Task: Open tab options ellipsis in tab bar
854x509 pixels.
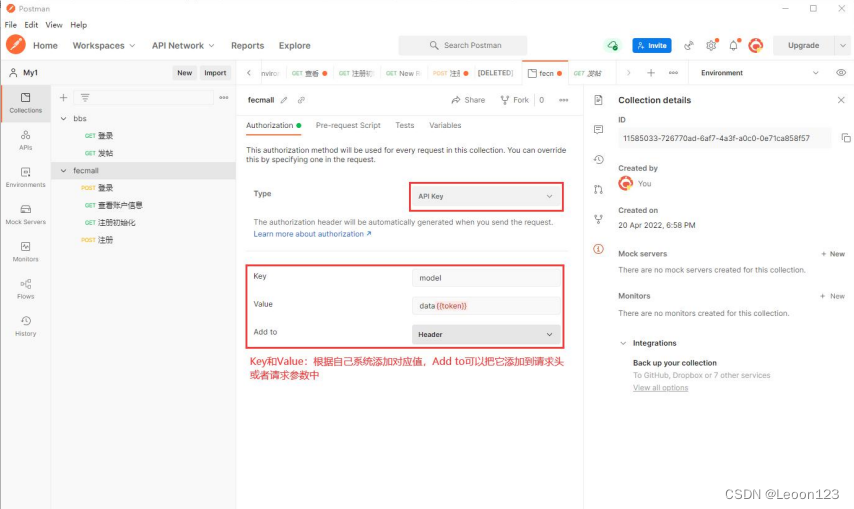Action: pos(673,72)
